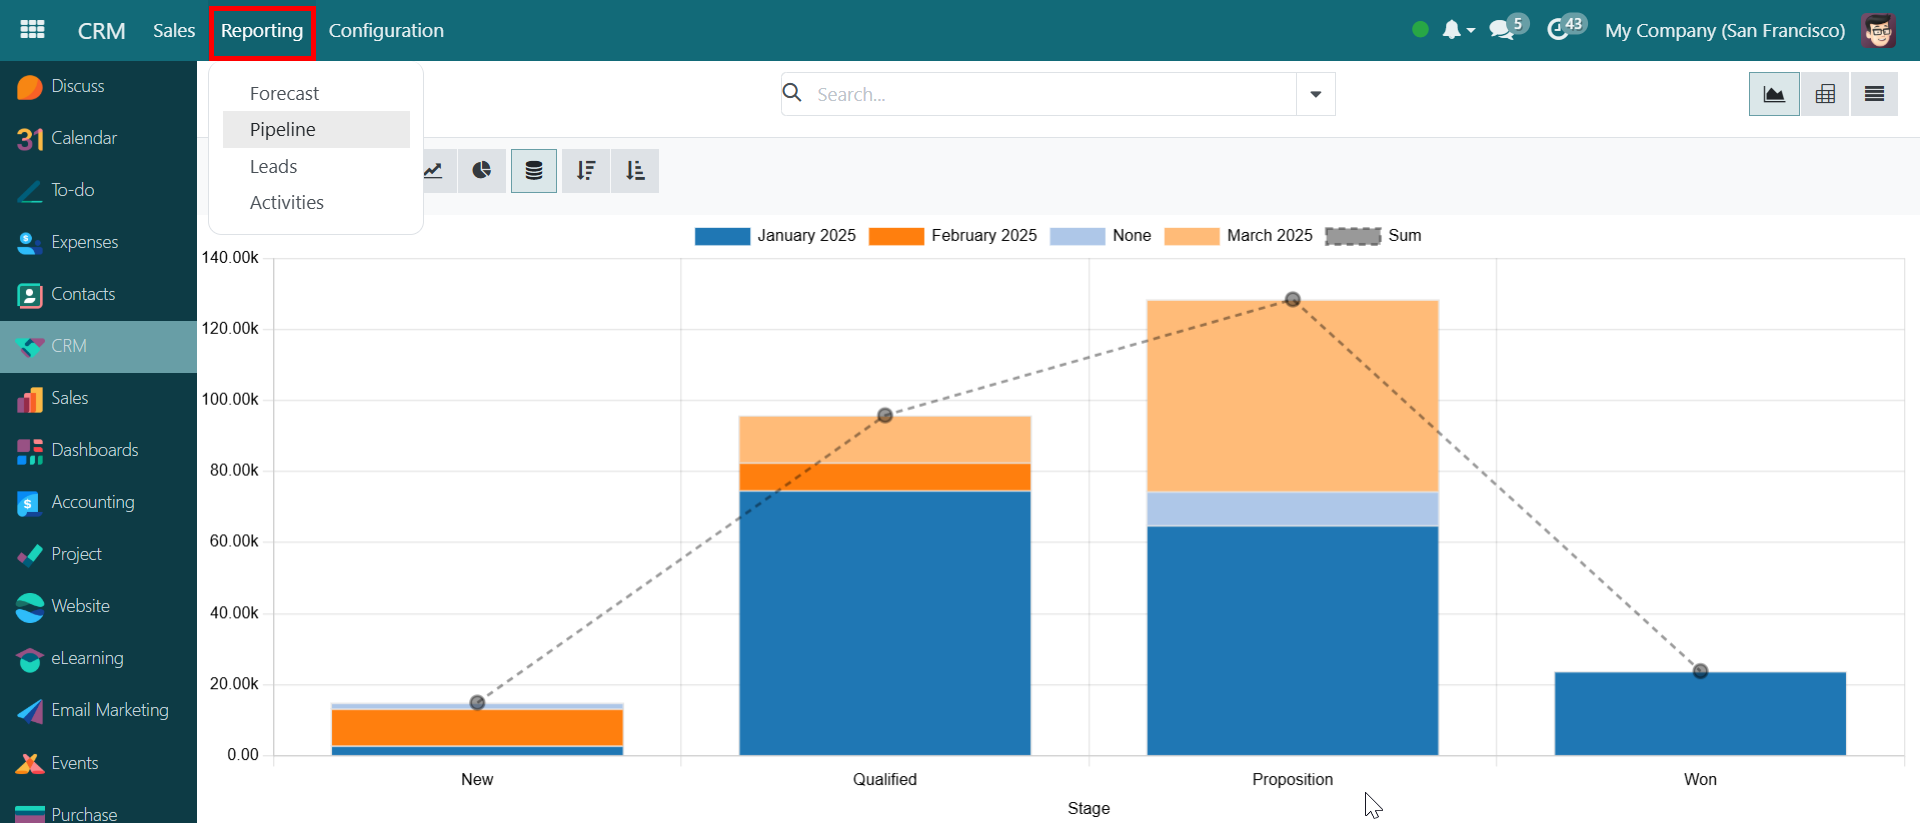1920x823 pixels.
Task: Open the company switcher My Company
Action: pyautogui.click(x=1724, y=31)
